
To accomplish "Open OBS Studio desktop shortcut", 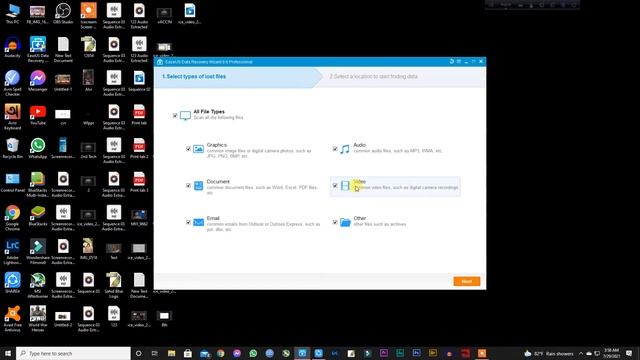I will [63, 14].
